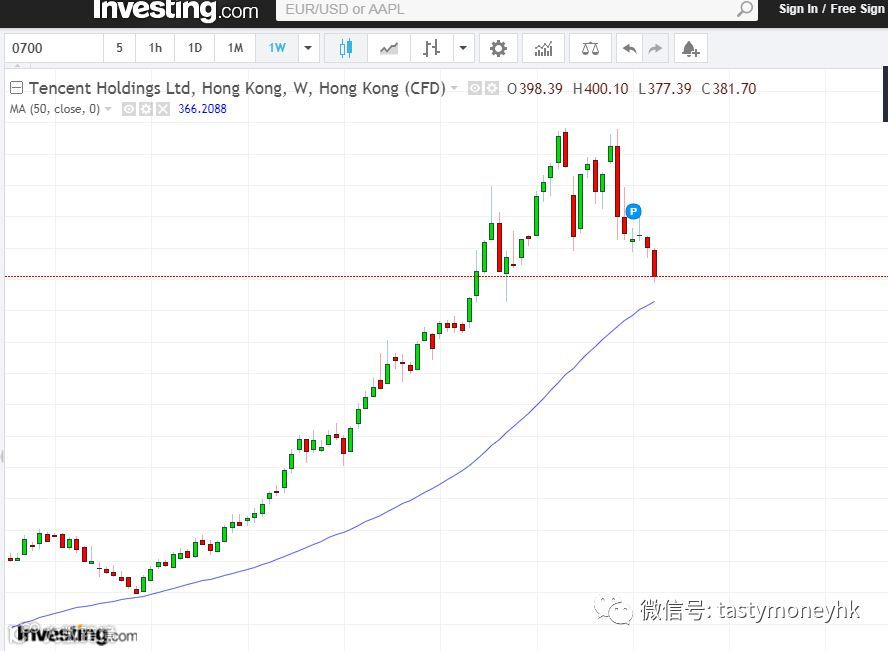
Task: Open the MA (50, close, 0) dropdown arrow
Action: click(108, 109)
